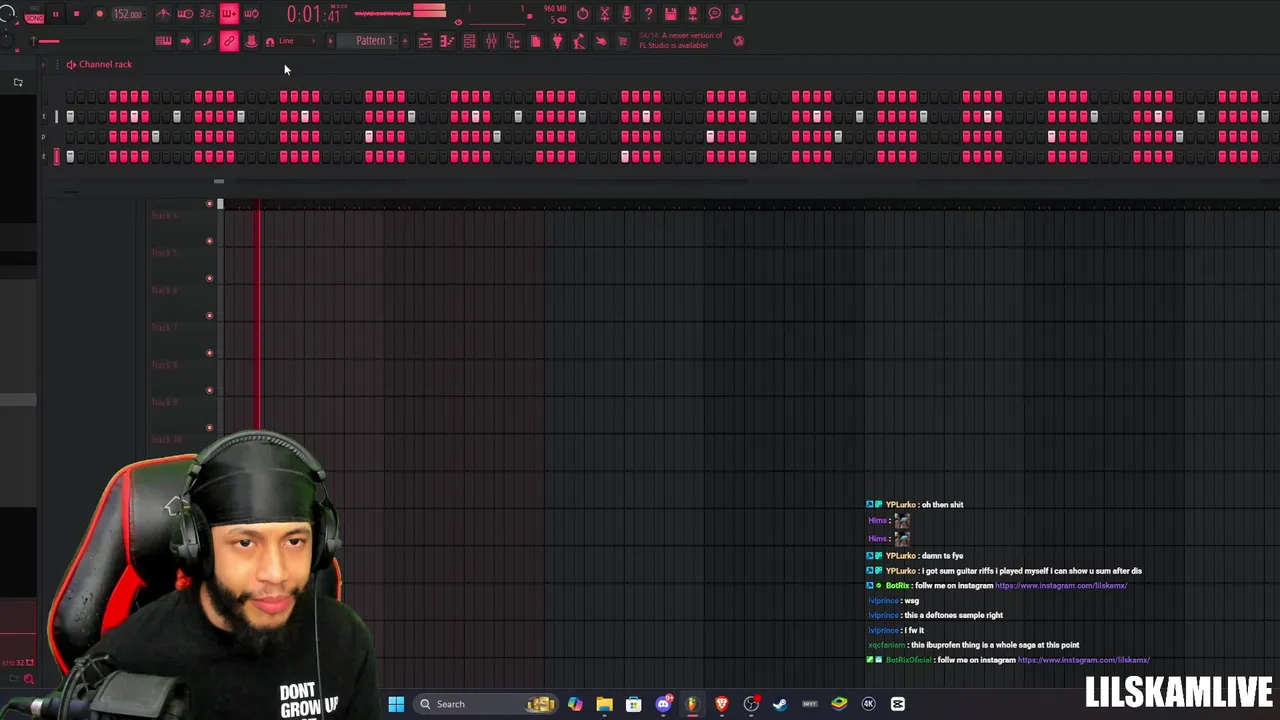Toggle the highlighted link icon in toolbar

229,41
